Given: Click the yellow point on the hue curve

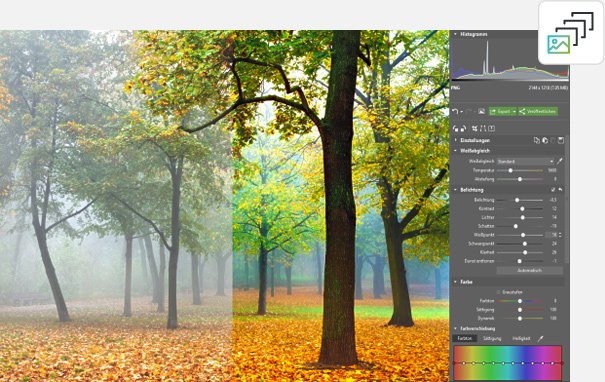Looking at the screenshot, I should [474, 363].
